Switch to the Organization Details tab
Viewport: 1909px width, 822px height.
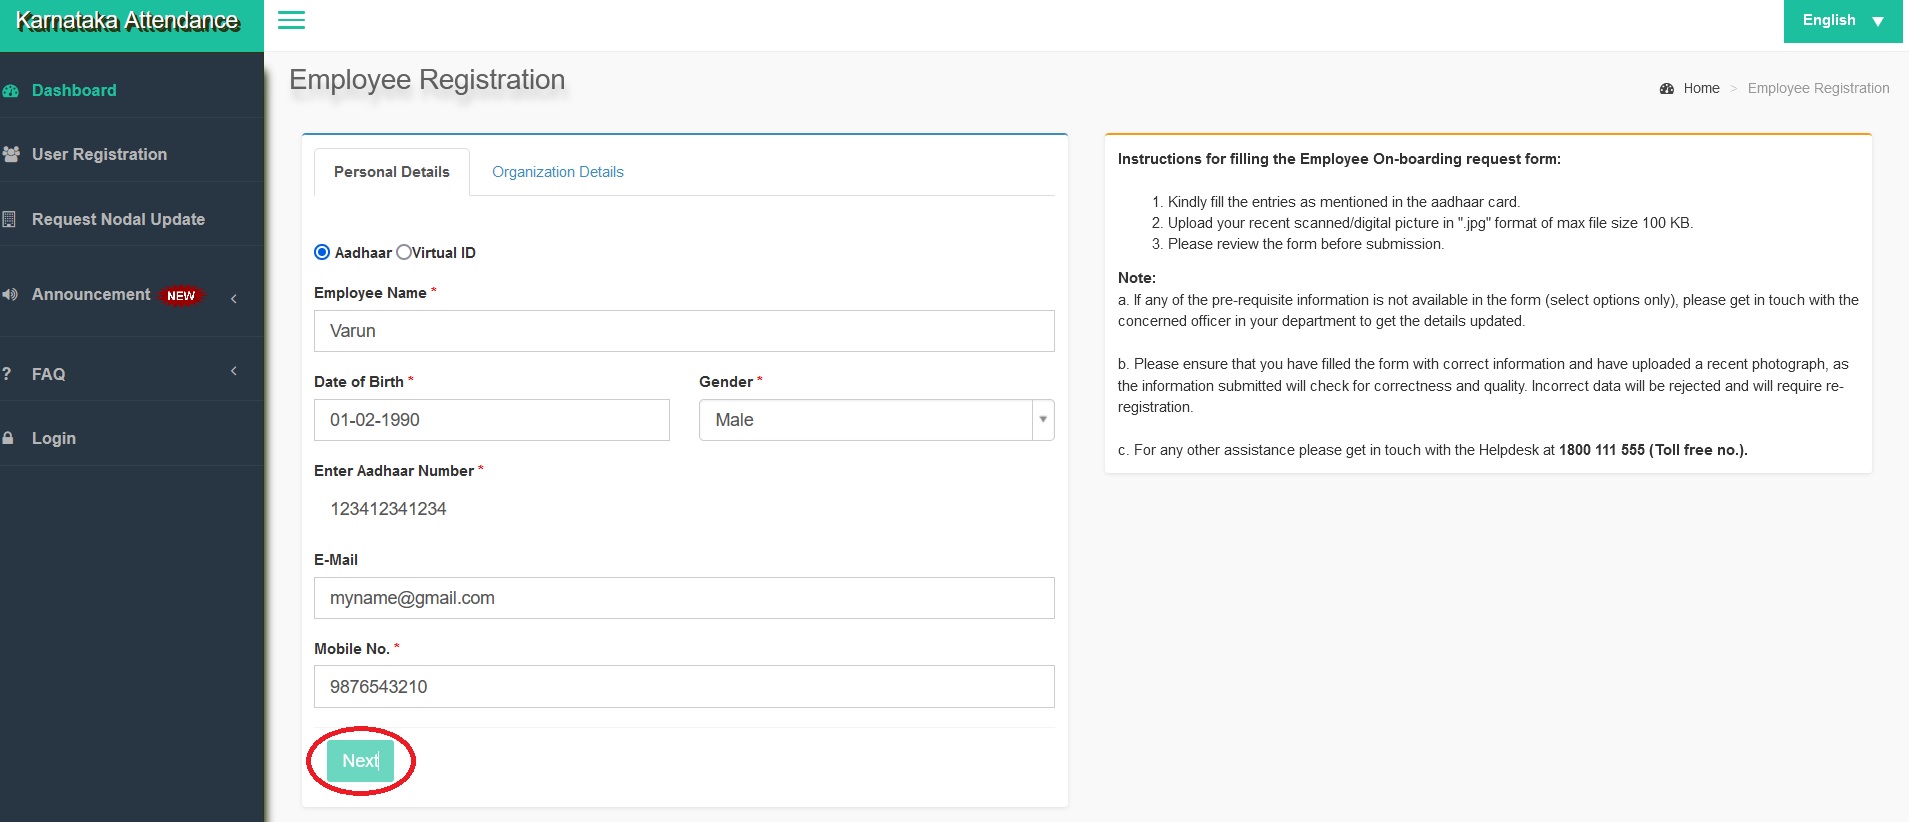tap(557, 172)
